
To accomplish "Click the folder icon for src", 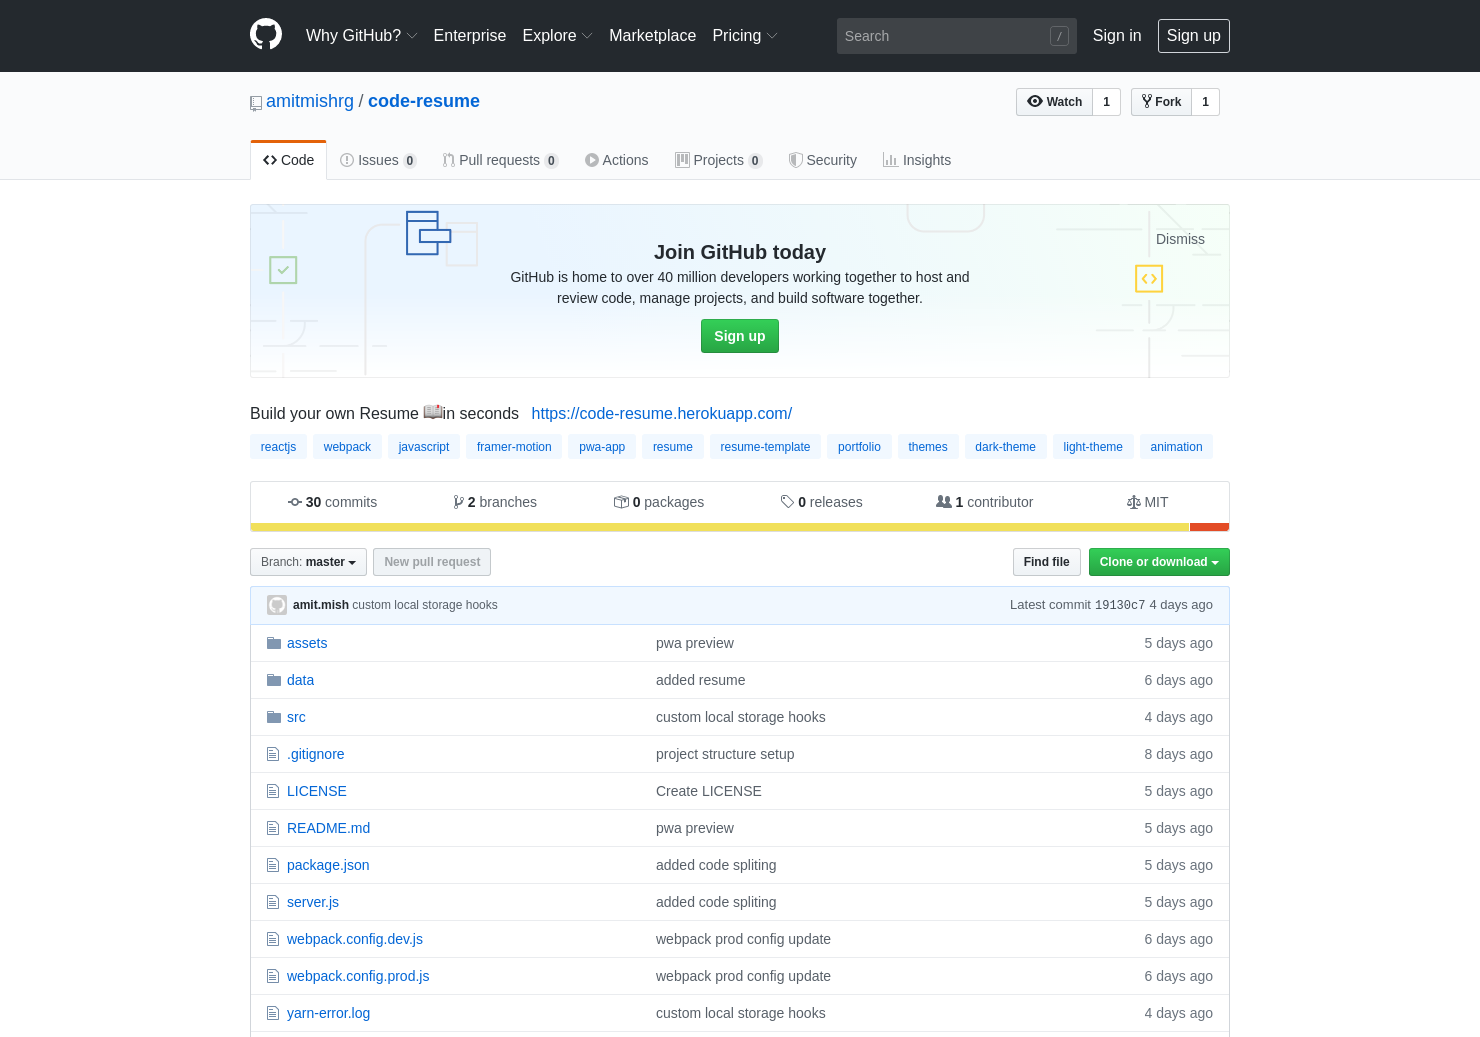I will point(274,717).
